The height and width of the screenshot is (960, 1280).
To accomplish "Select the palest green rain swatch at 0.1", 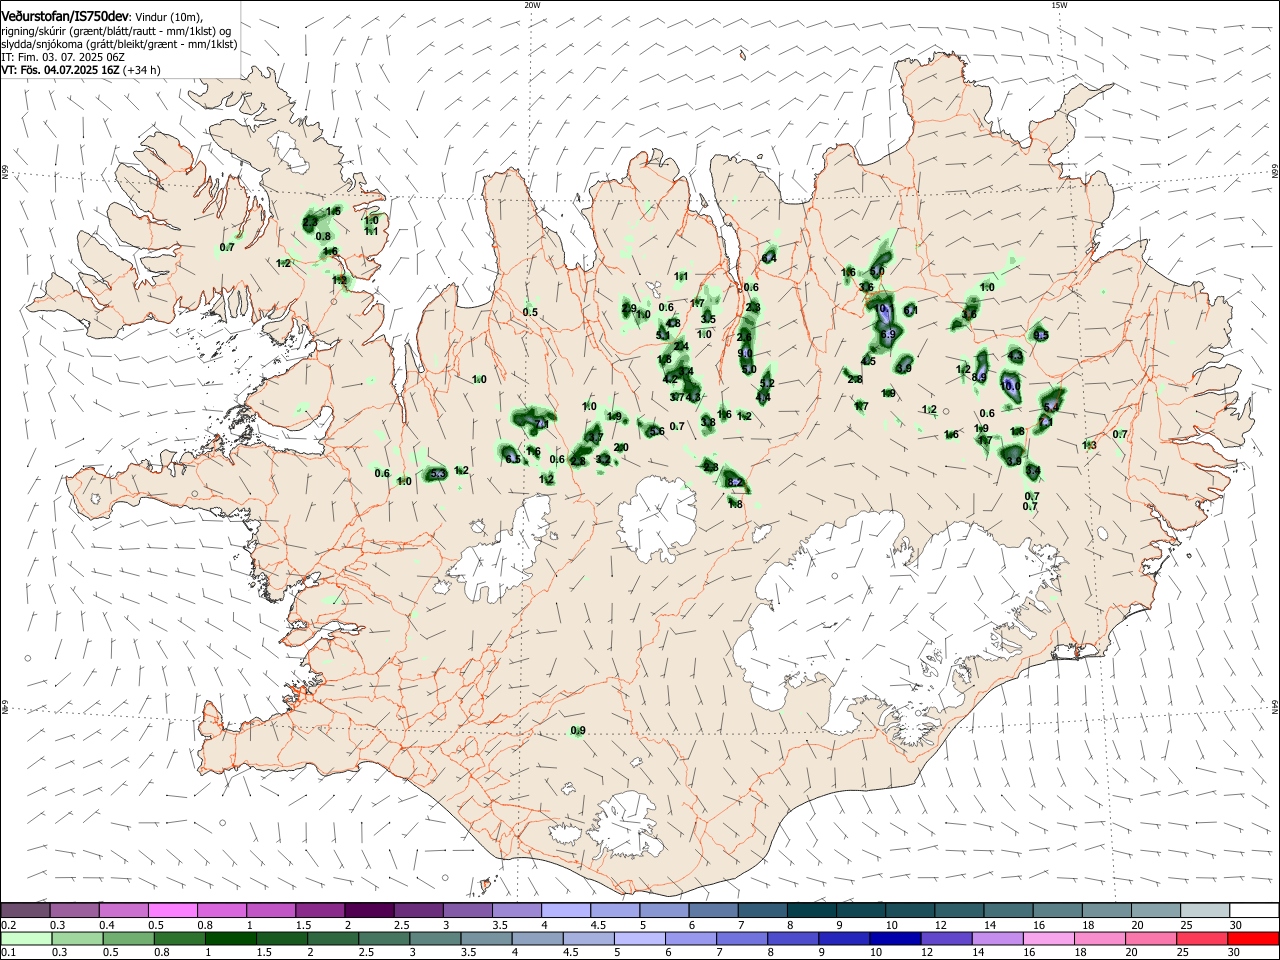I will click(26, 938).
